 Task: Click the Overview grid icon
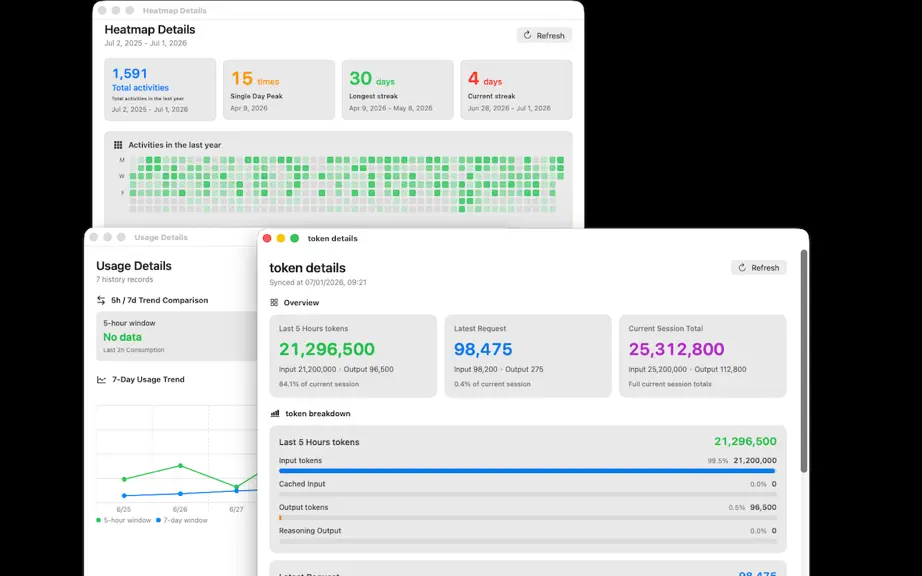274,303
